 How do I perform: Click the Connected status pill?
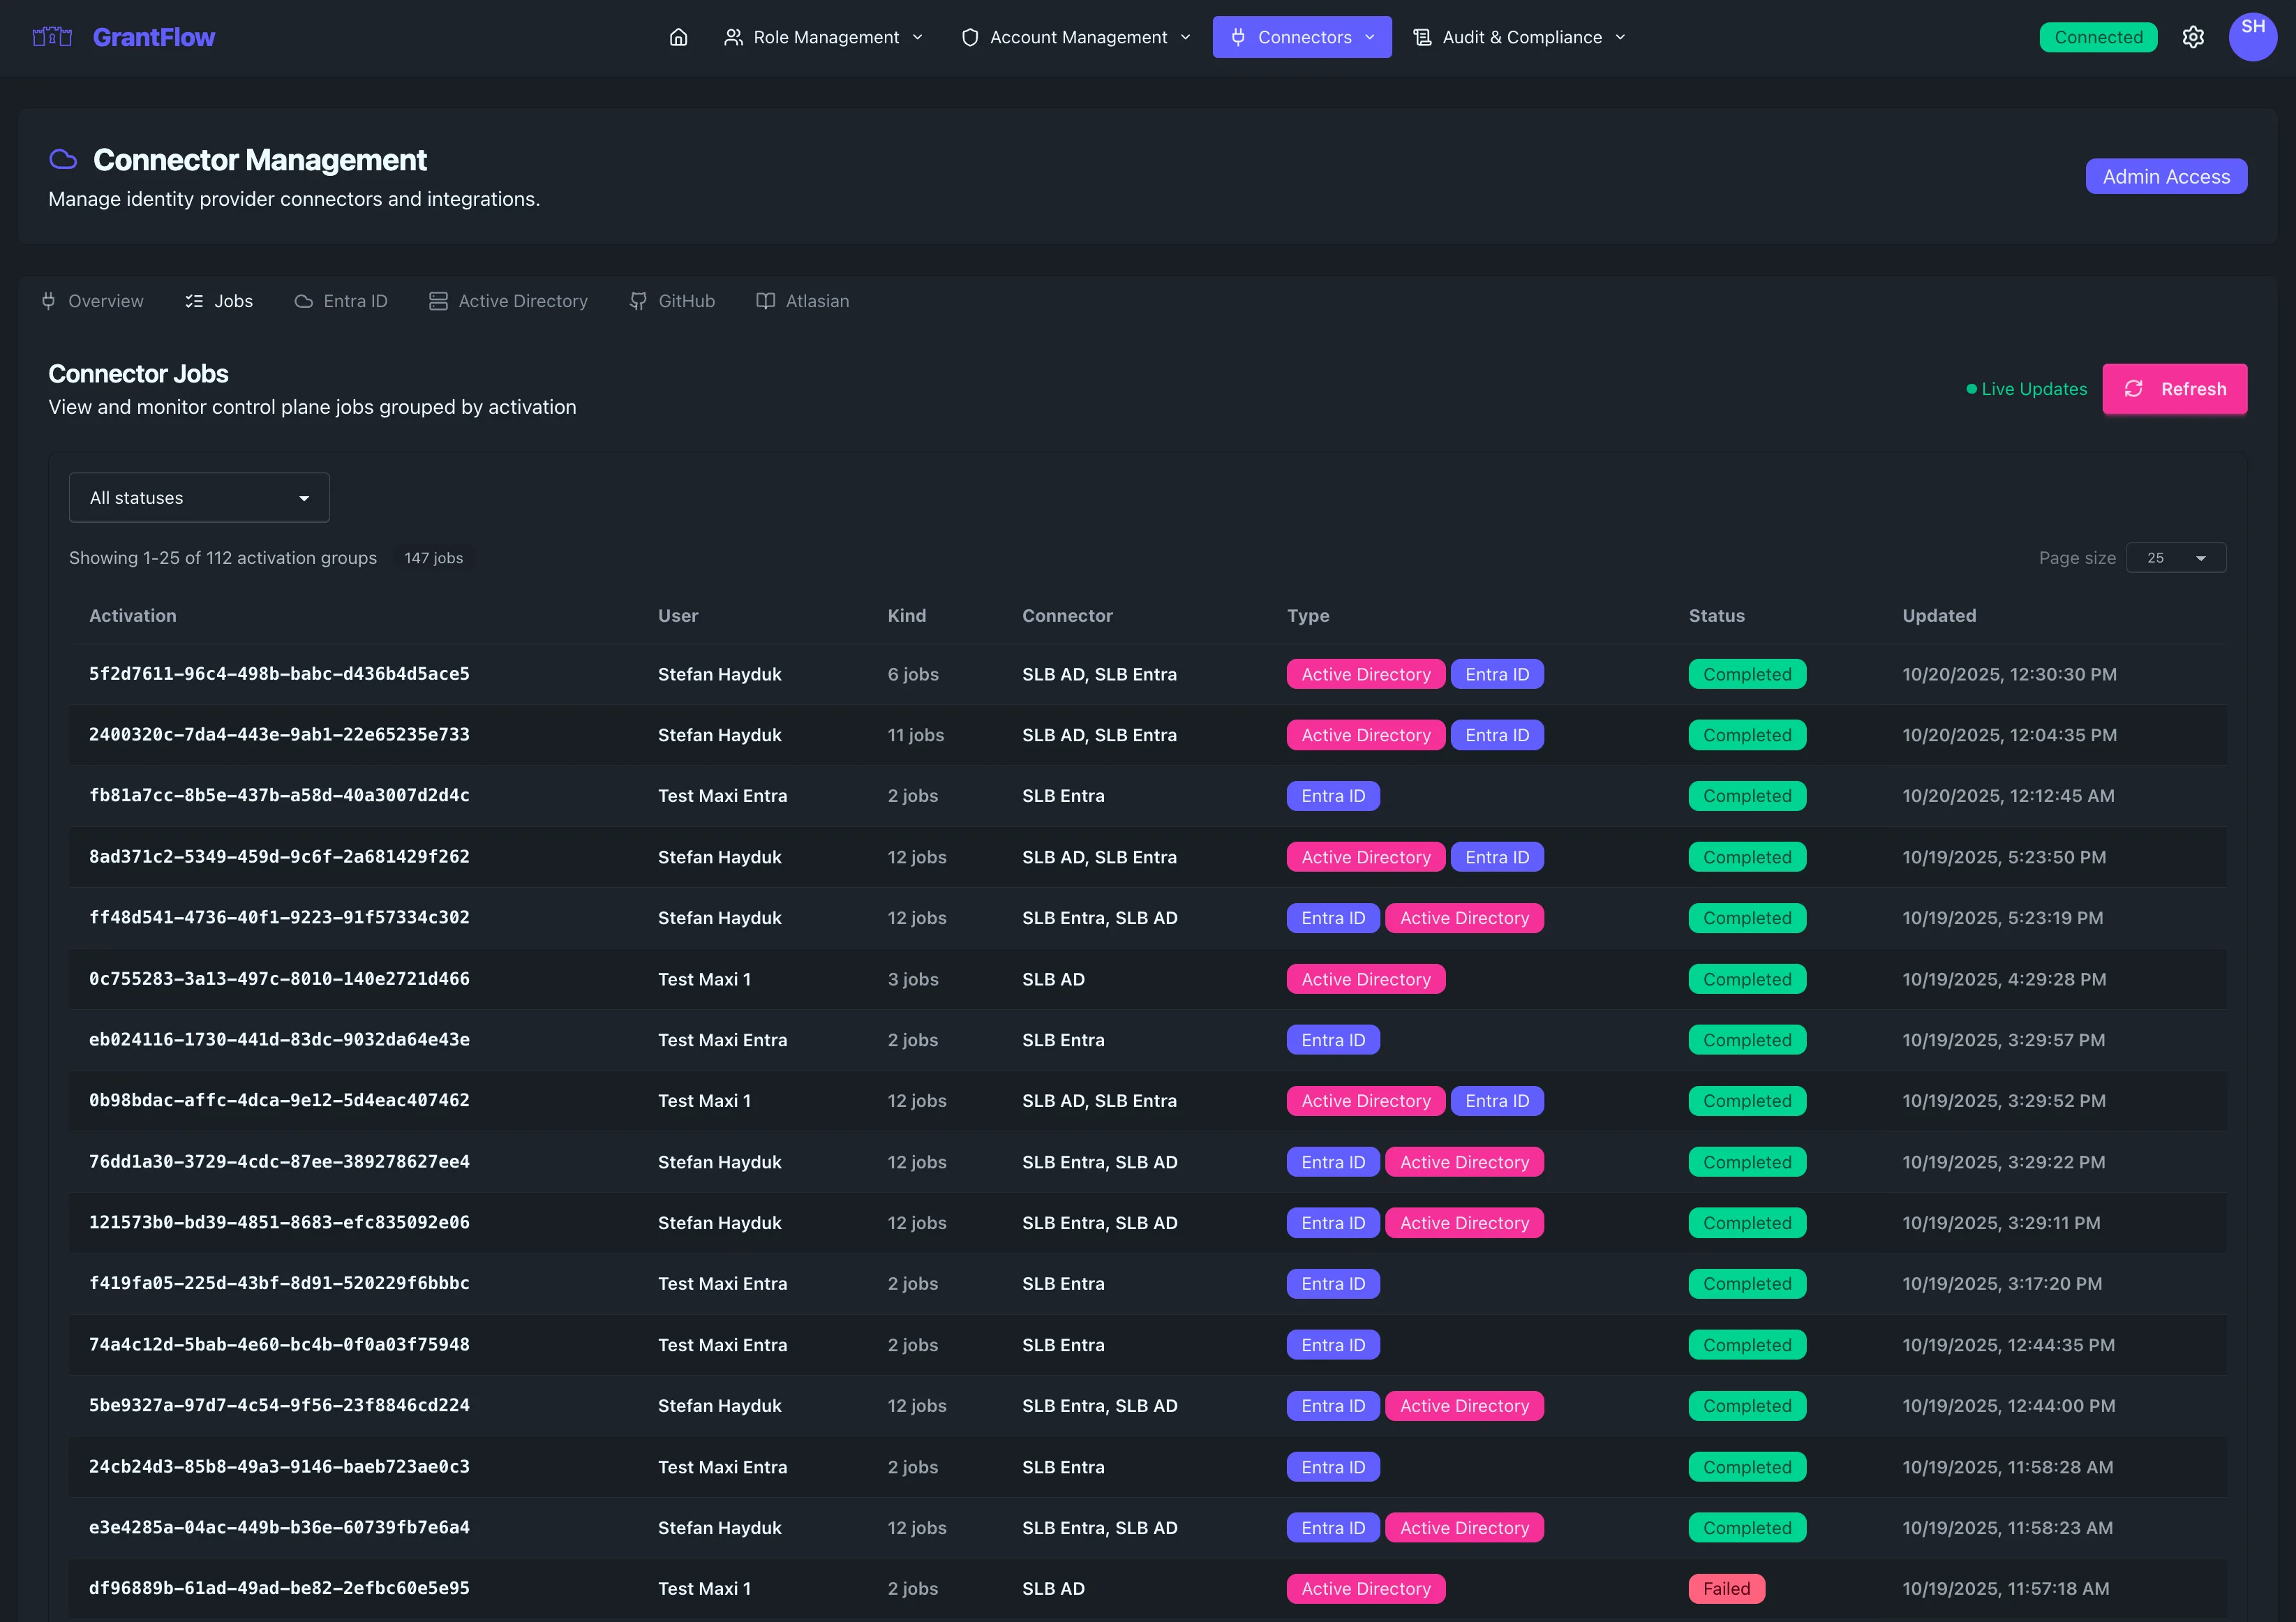click(x=2098, y=37)
